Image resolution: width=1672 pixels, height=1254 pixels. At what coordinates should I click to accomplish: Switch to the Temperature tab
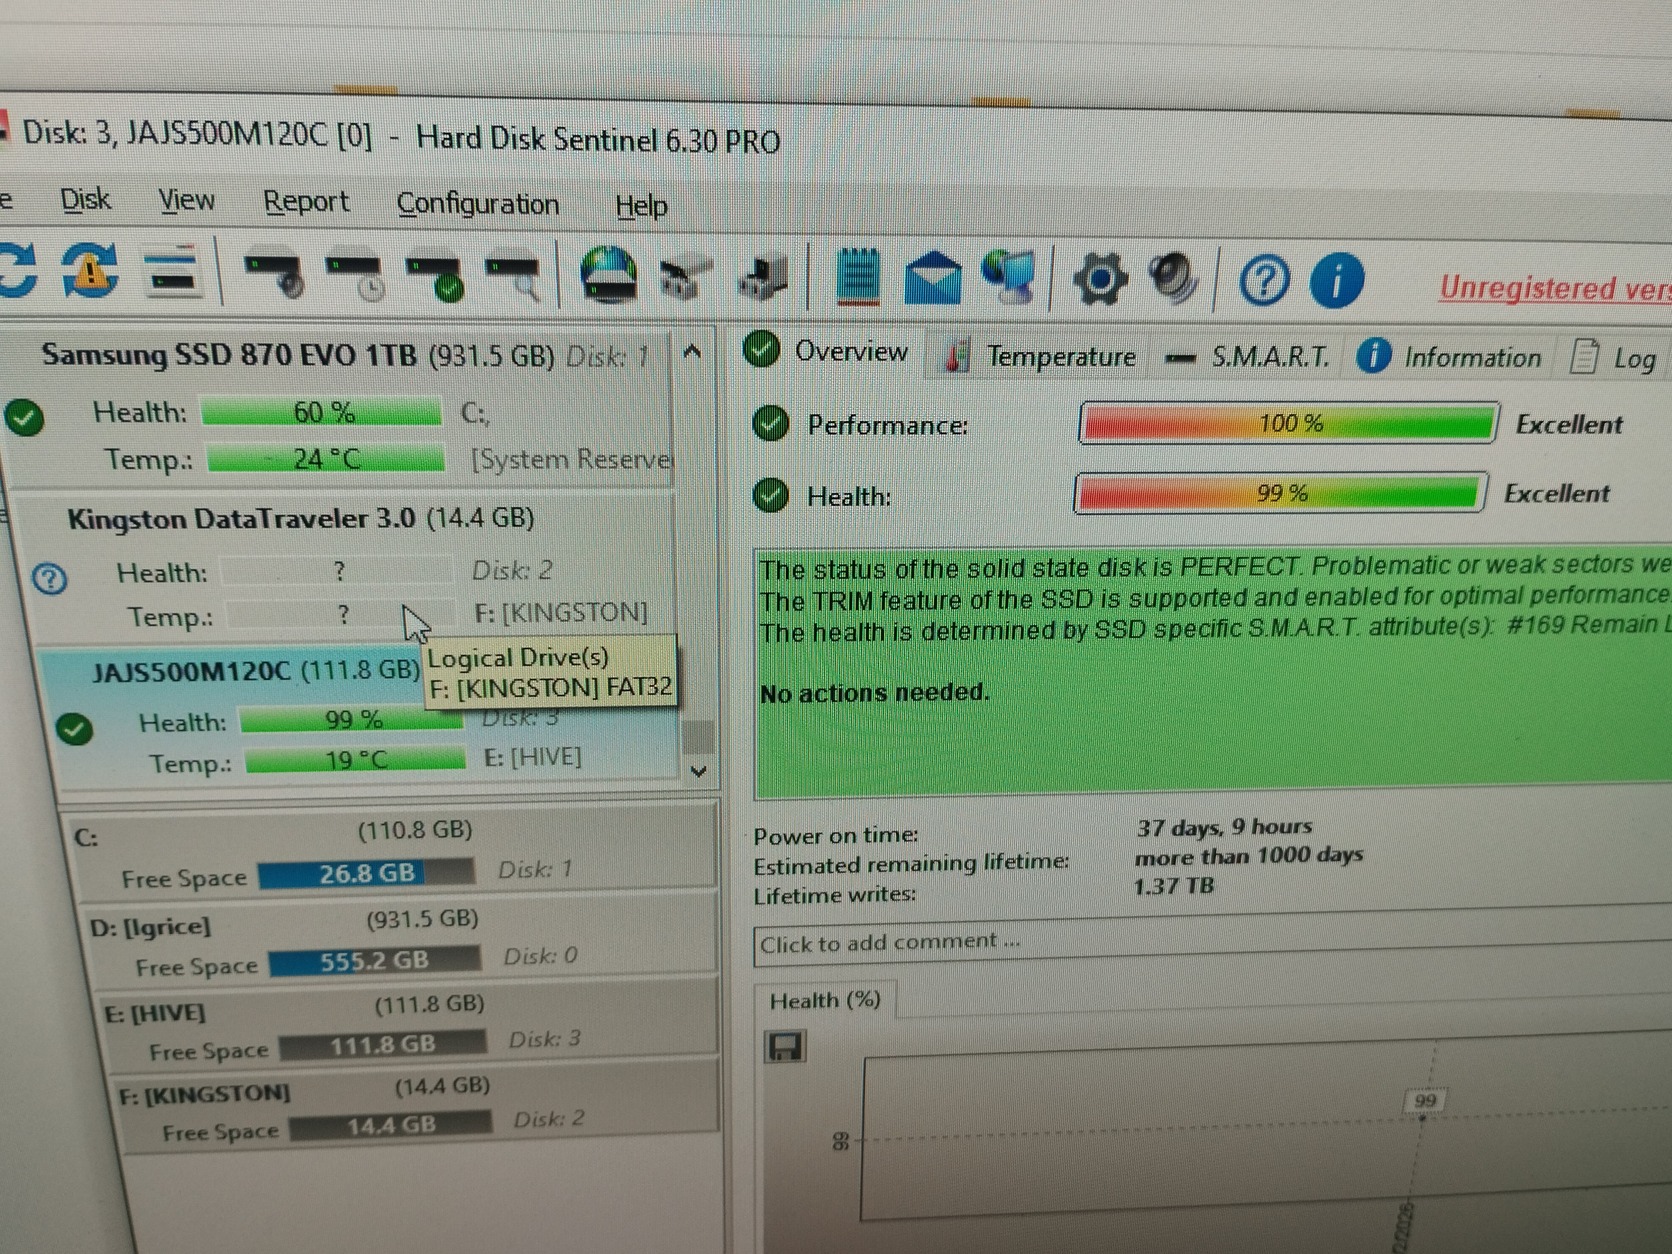coord(1040,356)
